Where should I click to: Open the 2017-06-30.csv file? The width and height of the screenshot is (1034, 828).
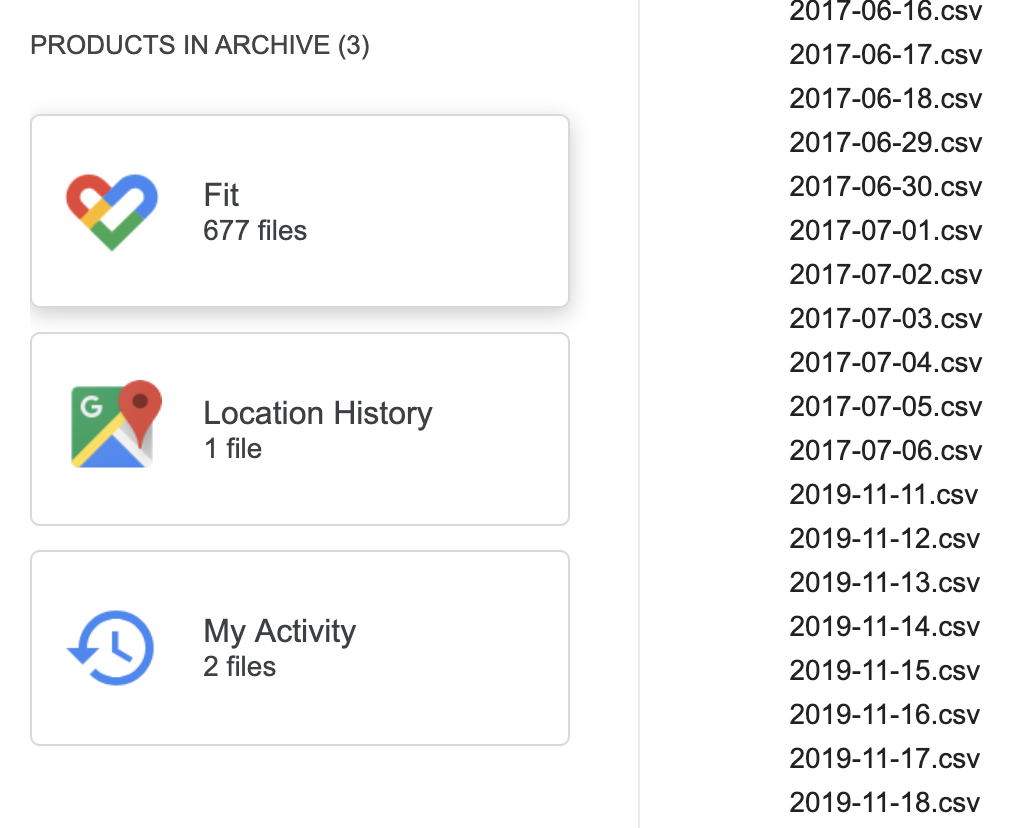tap(885, 186)
